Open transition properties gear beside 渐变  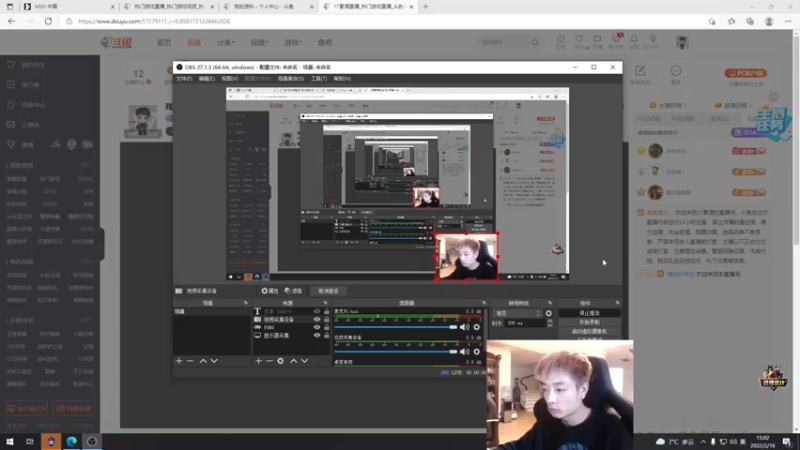point(548,313)
